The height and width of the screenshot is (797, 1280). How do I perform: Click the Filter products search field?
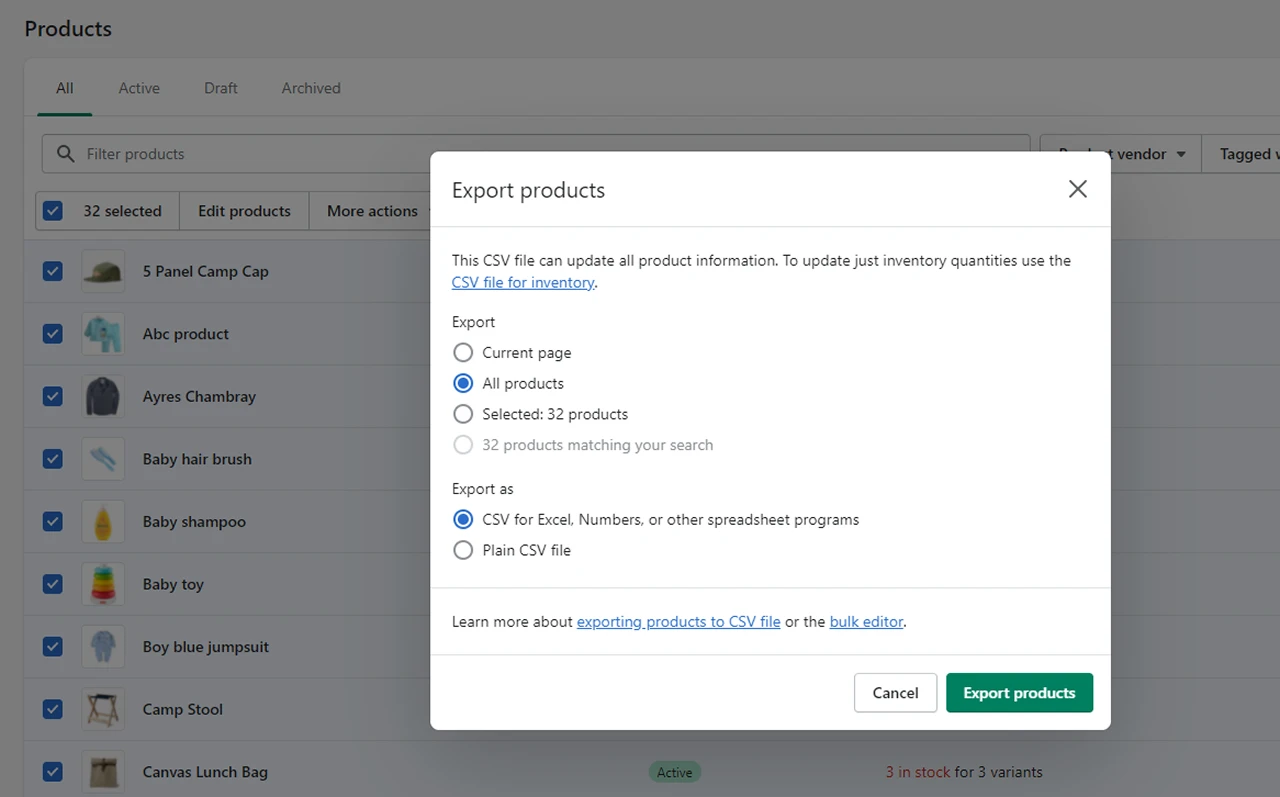tap(535, 154)
